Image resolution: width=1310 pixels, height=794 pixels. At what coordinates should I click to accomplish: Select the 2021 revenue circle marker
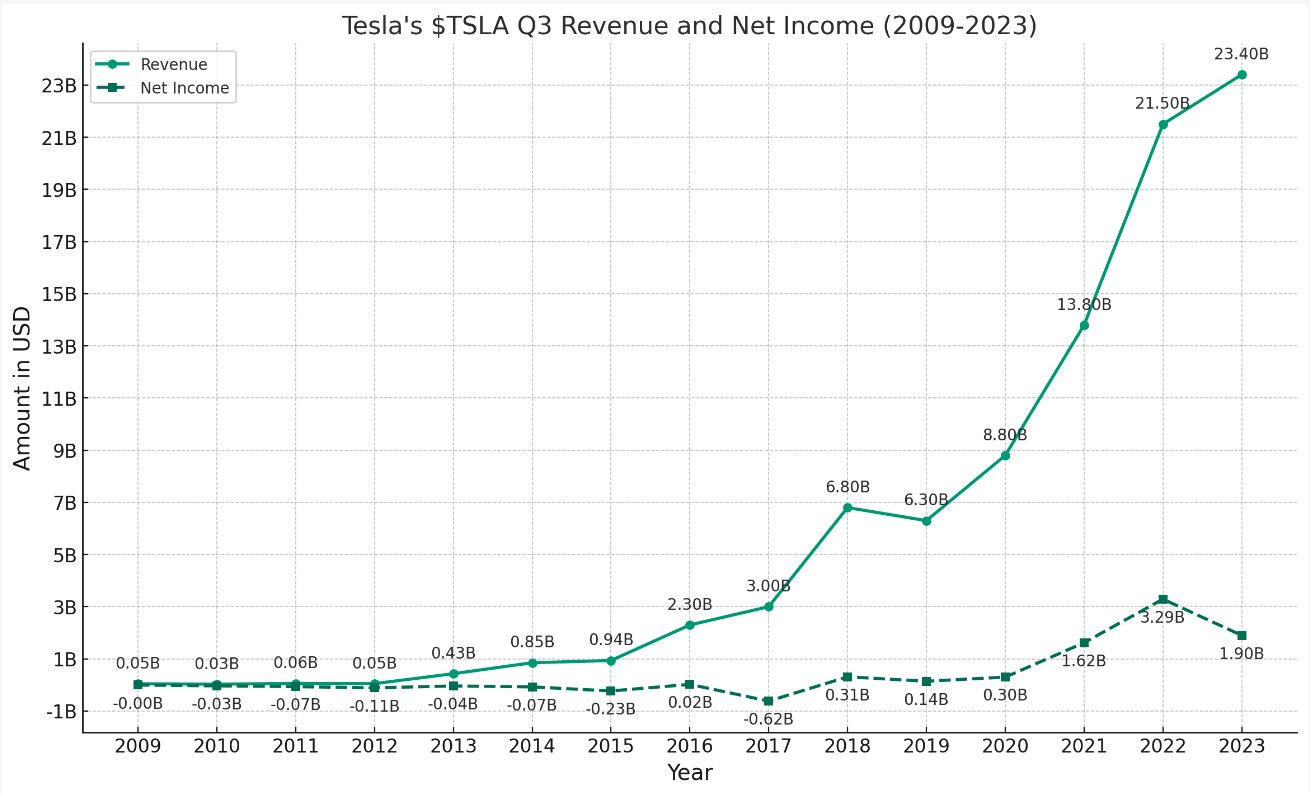point(1084,325)
